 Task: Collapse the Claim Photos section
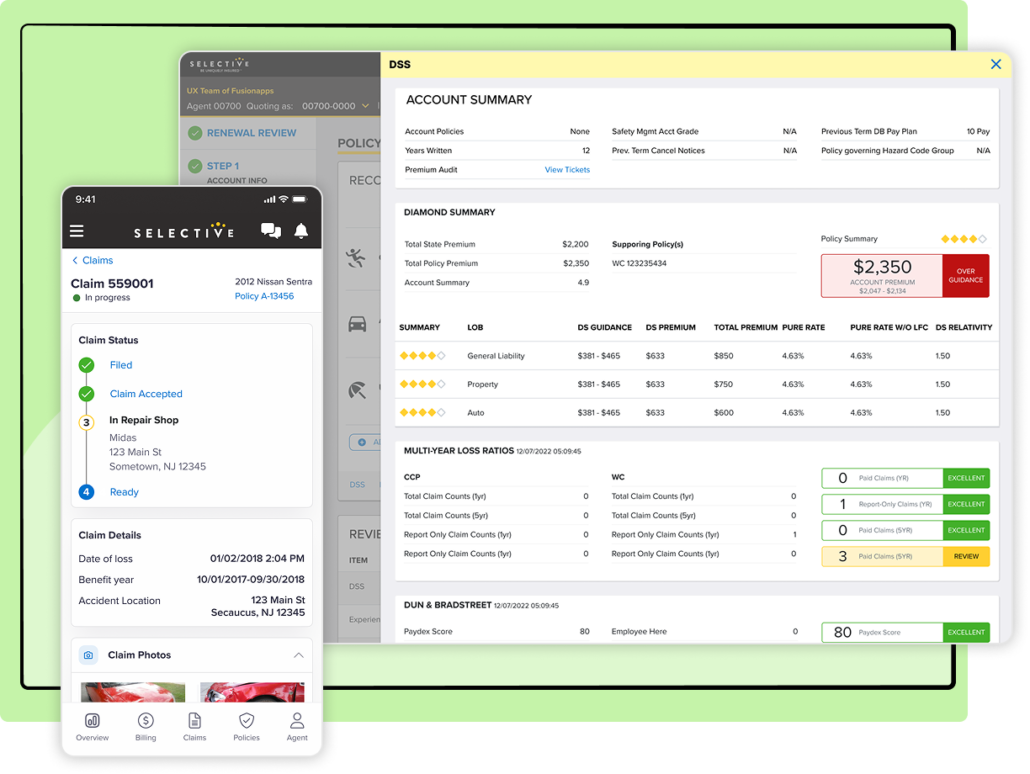pos(298,655)
